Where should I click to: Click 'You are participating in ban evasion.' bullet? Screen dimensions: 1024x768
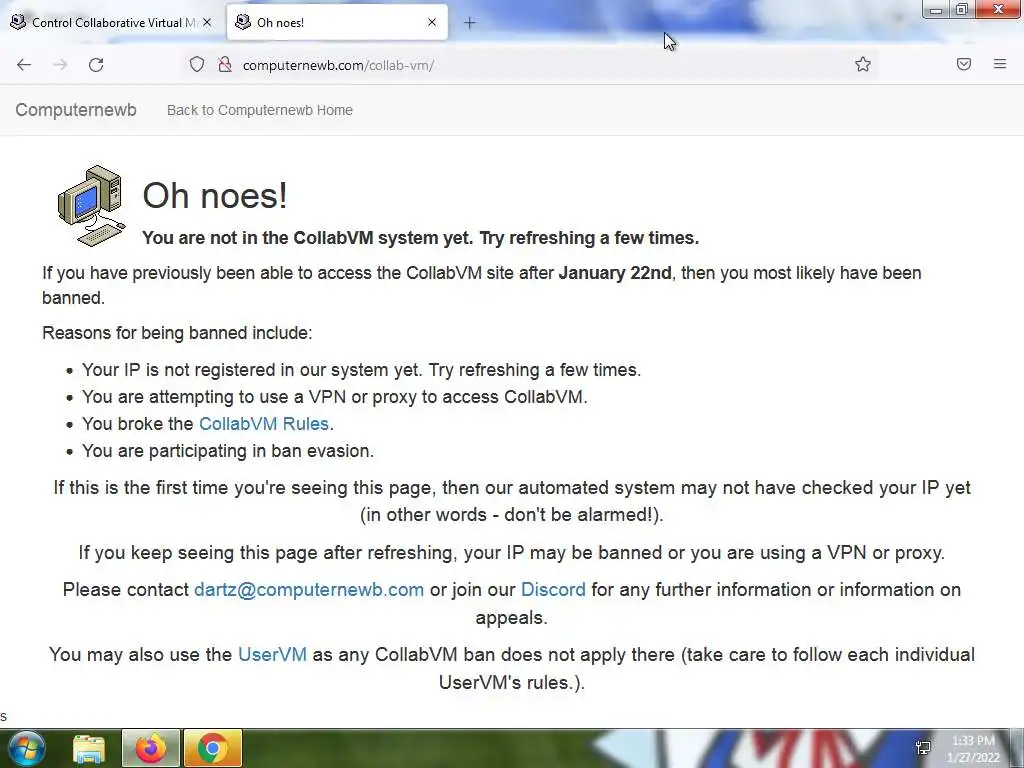coord(228,451)
